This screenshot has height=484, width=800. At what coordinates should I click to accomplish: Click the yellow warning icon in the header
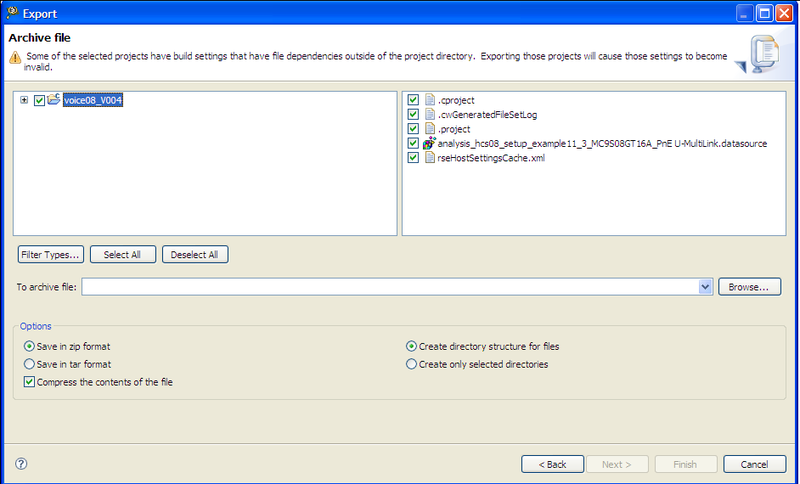coord(15,57)
